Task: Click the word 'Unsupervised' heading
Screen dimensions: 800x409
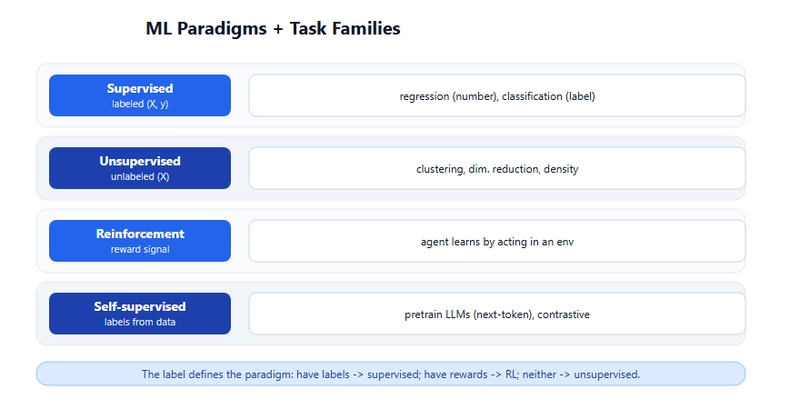Action: coord(140,161)
